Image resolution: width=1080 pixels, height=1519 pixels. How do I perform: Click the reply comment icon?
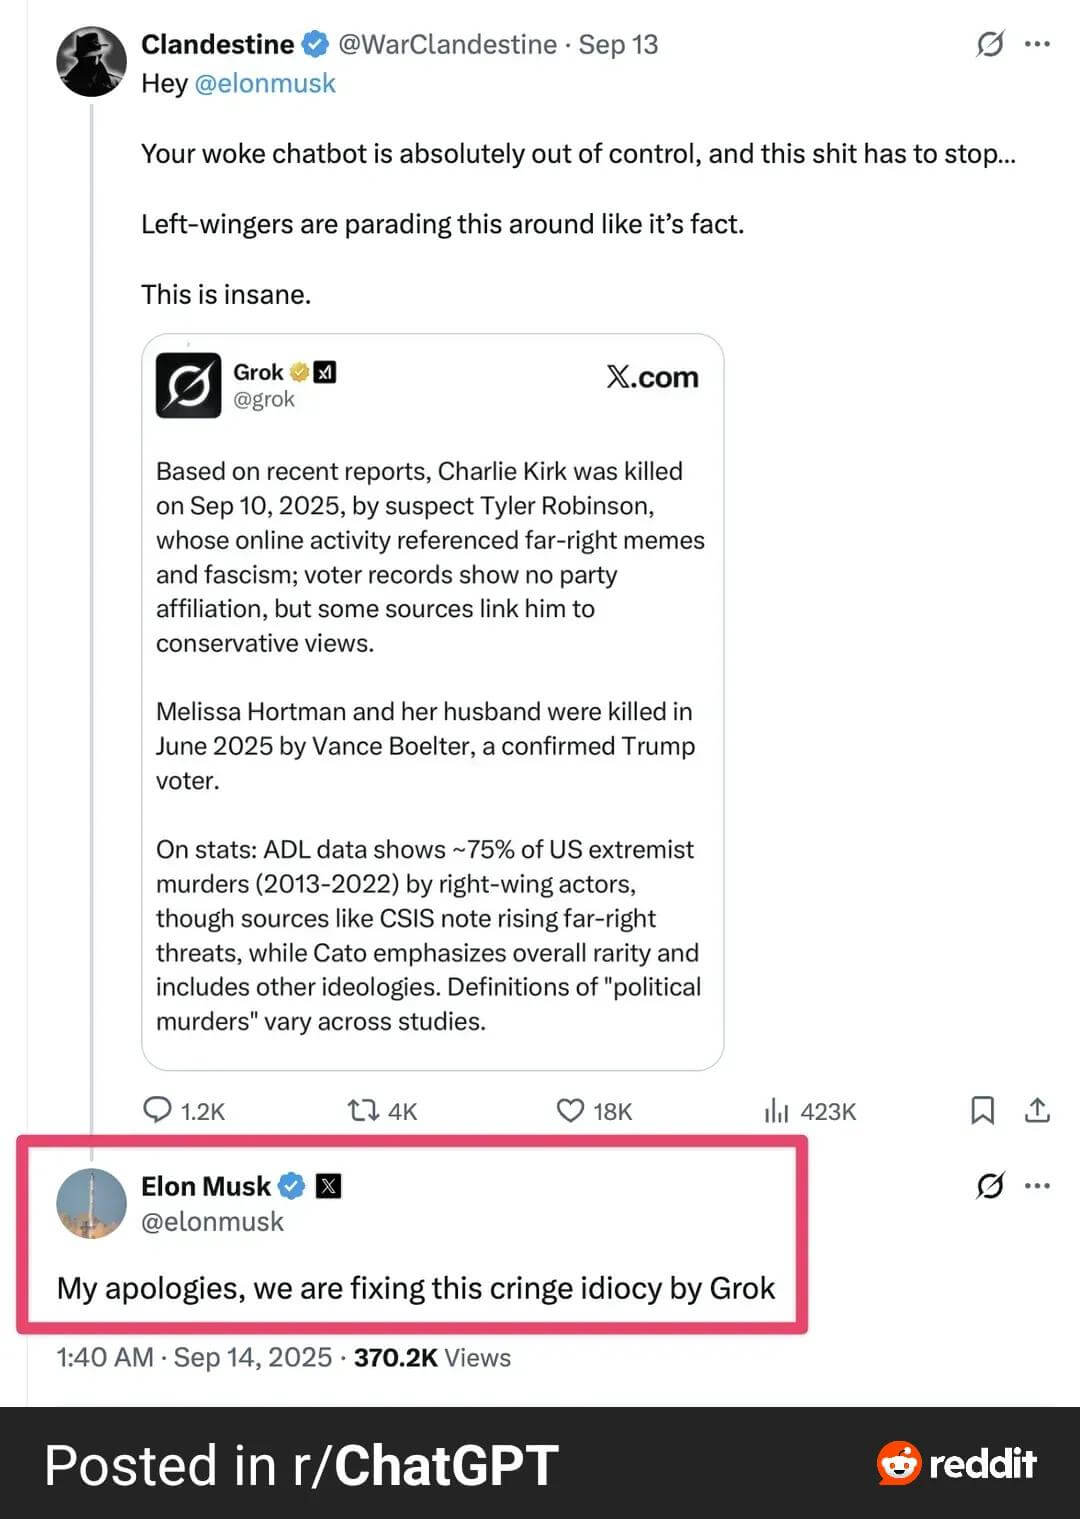pos(158,1110)
